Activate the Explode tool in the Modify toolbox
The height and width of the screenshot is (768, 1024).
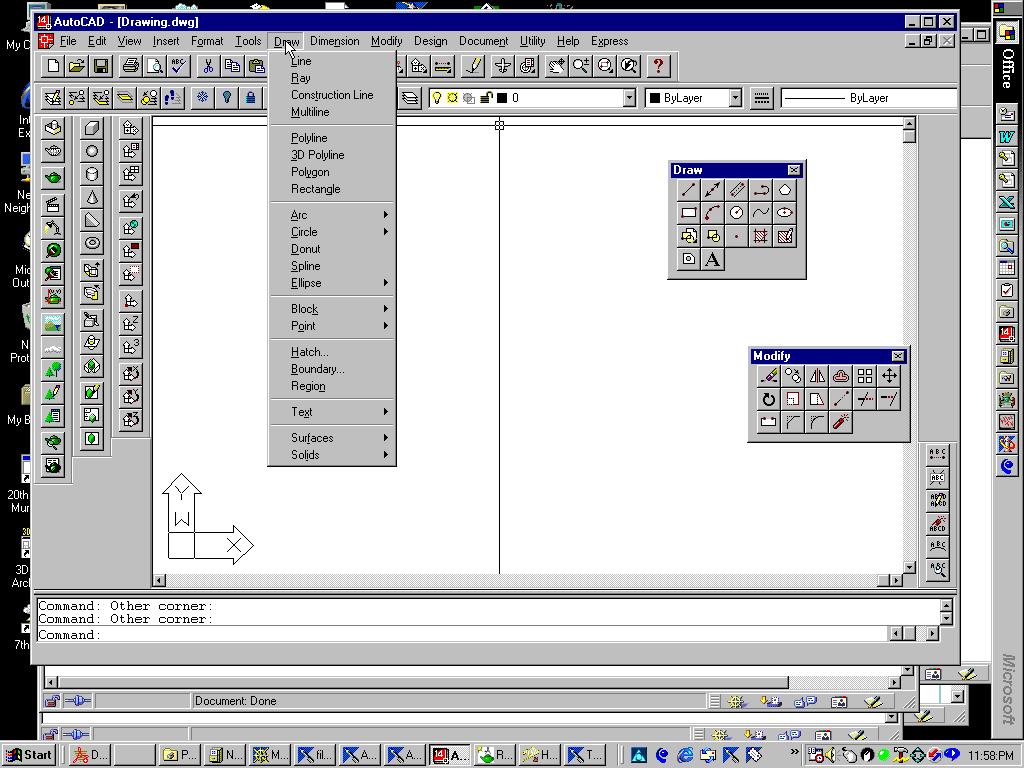point(840,422)
